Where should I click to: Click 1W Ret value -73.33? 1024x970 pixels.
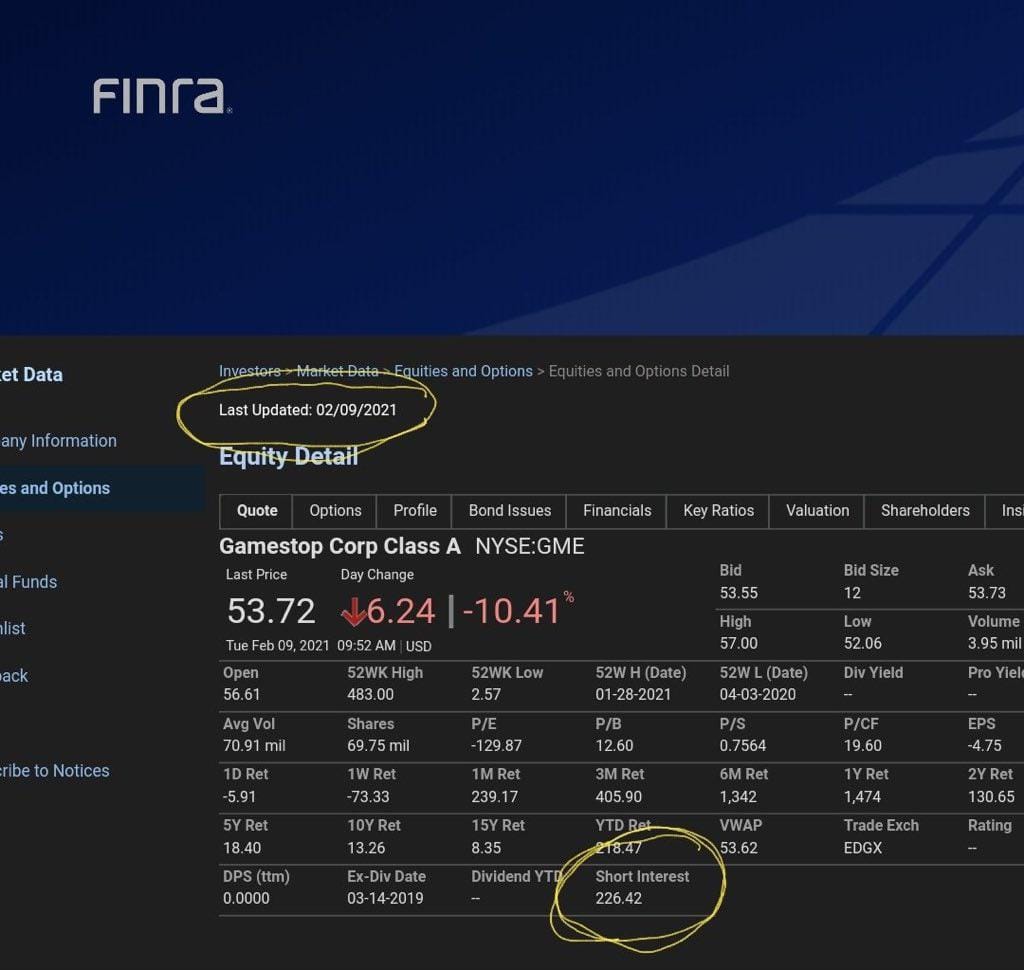[368, 797]
